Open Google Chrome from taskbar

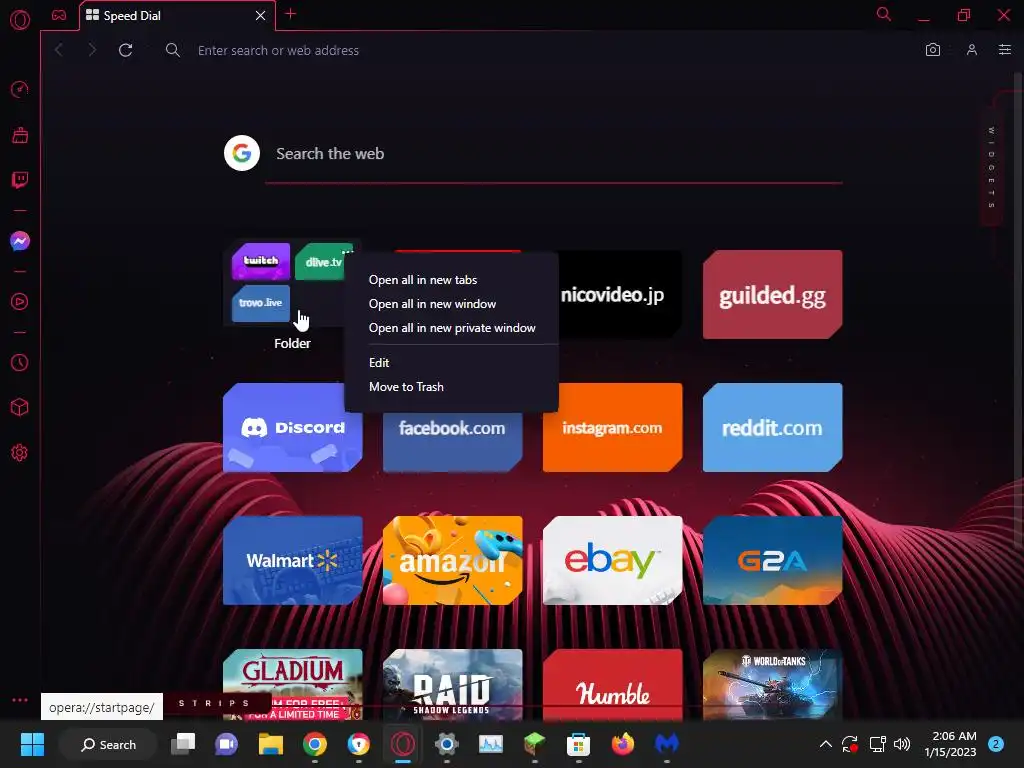point(314,744)
